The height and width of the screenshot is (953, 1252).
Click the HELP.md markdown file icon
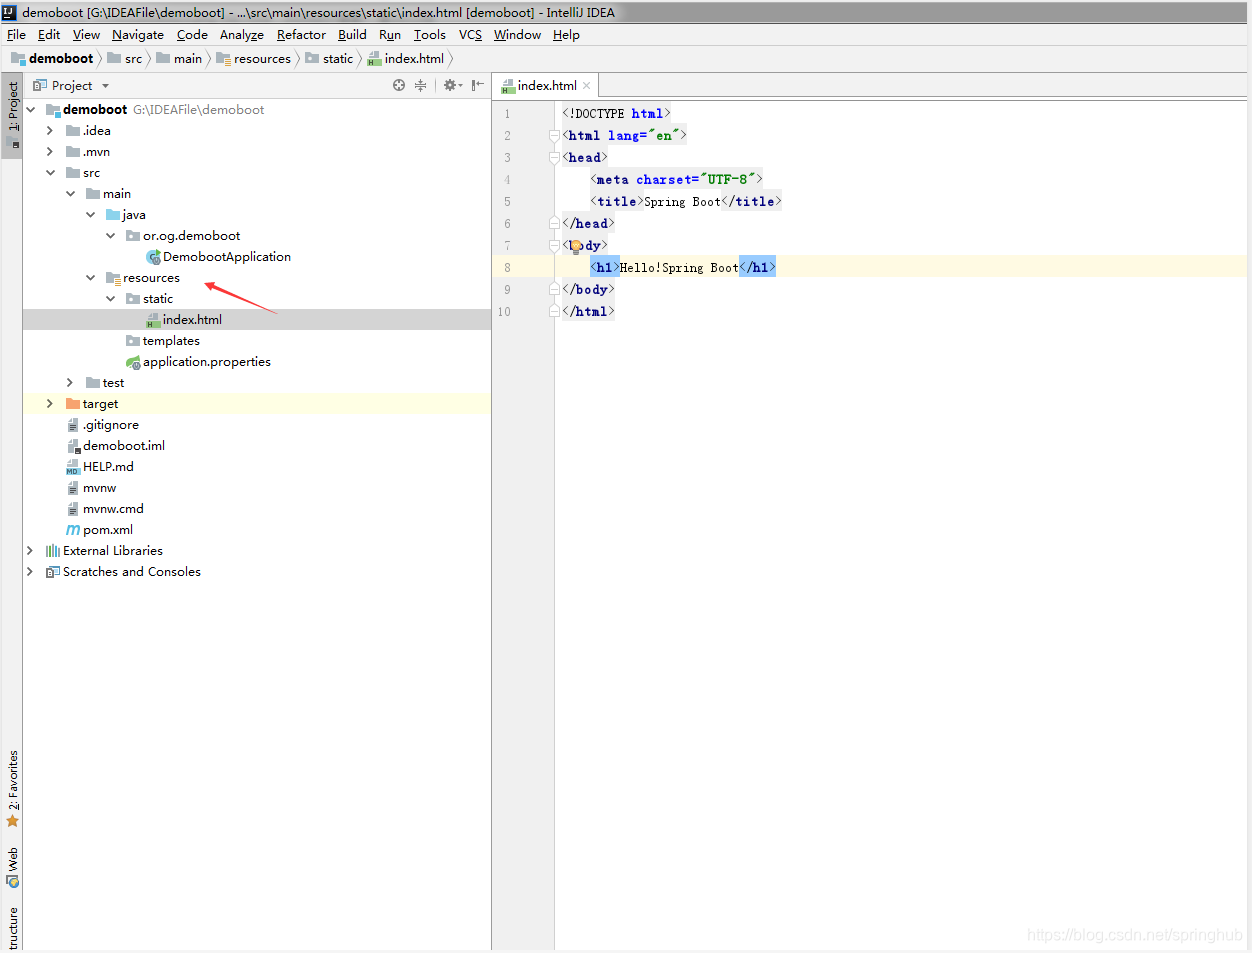[x=73, y=467]
